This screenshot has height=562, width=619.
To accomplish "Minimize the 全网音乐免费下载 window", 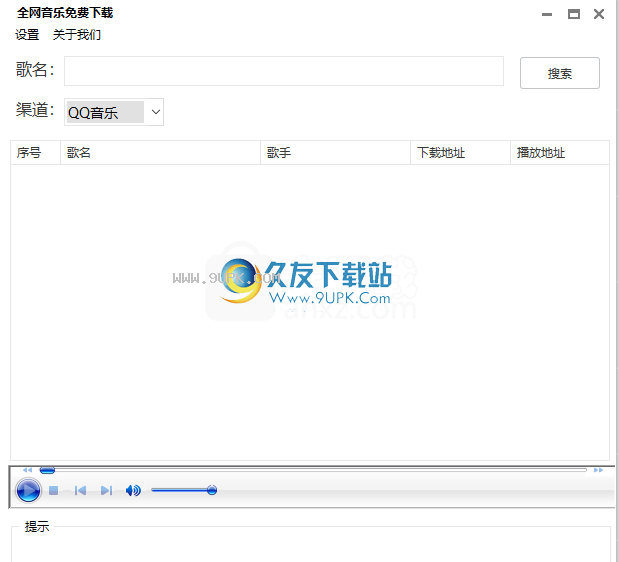I will (x=547, y=15).
